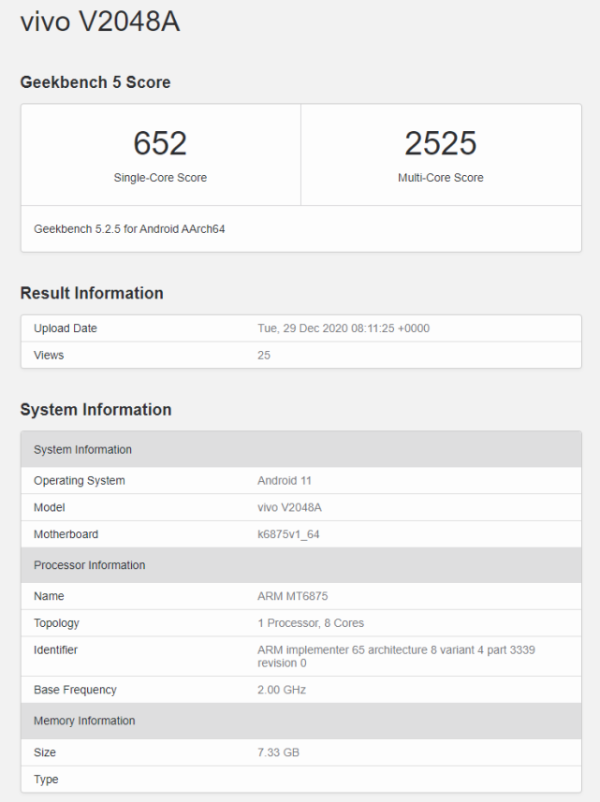
Task: Click the Identifier label
Action: coord(55,650)
